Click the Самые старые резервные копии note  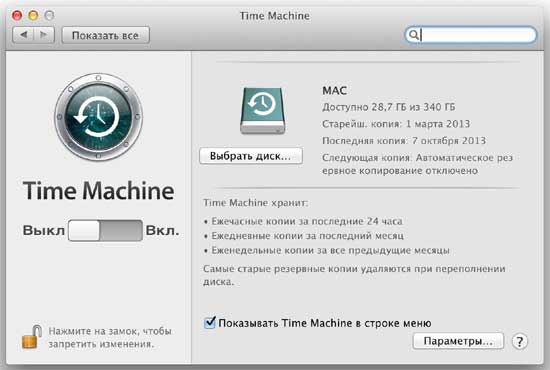click(x=354, y=275)
